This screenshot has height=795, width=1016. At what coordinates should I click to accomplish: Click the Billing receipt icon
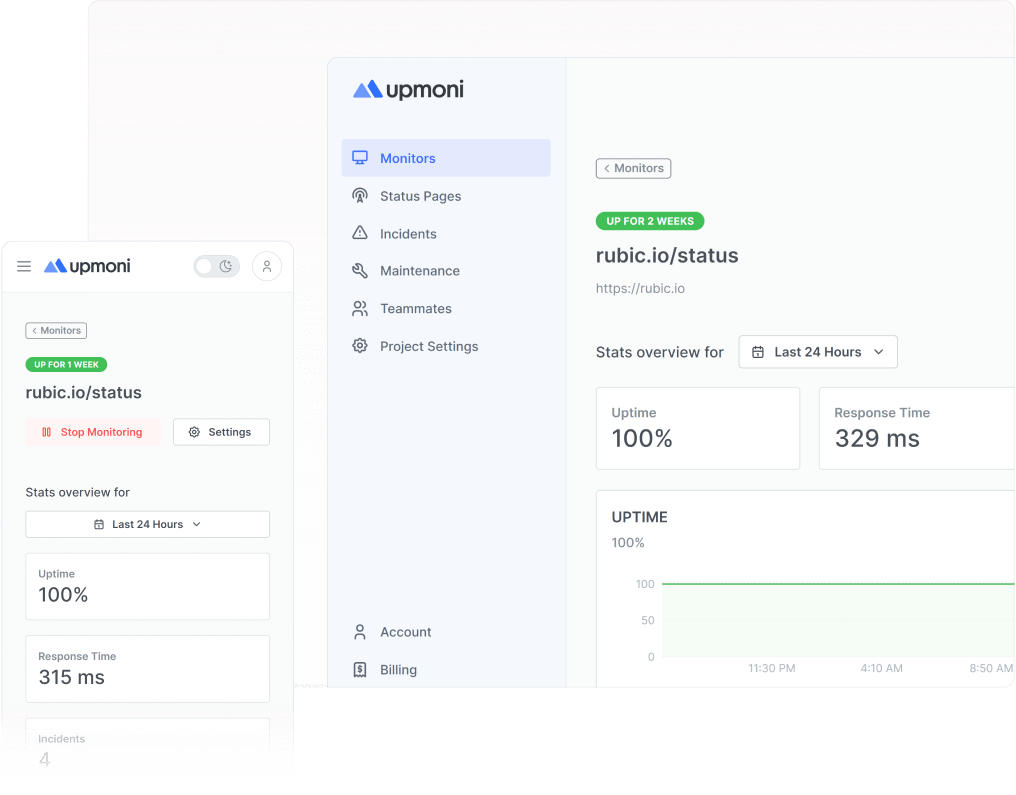360,670
